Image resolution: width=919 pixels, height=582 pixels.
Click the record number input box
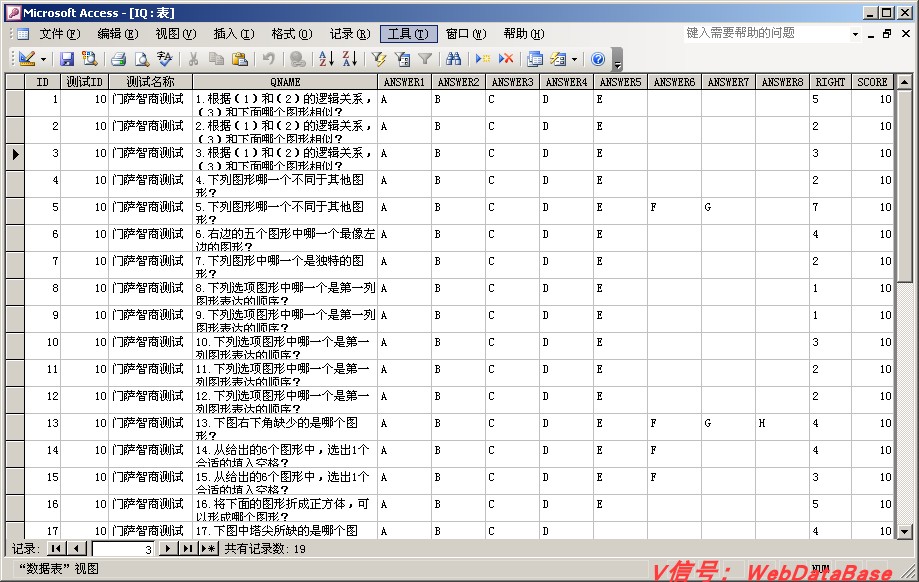pyautogui.click(x=123, y=549)
